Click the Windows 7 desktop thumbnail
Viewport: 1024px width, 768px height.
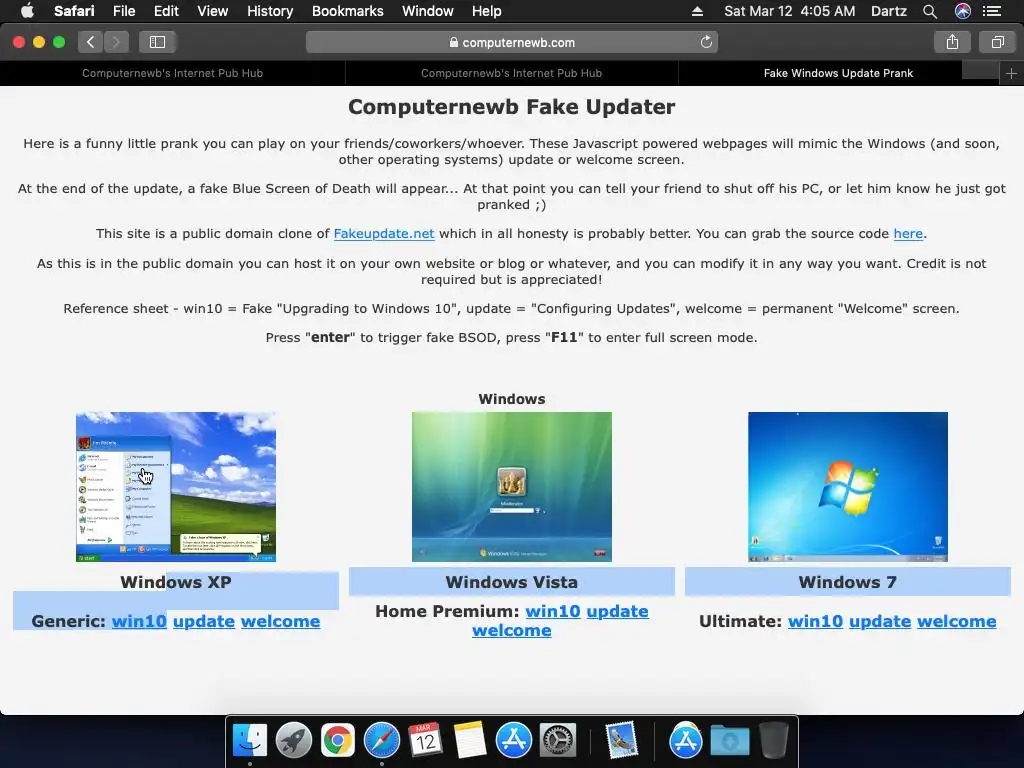coord(848,487)
